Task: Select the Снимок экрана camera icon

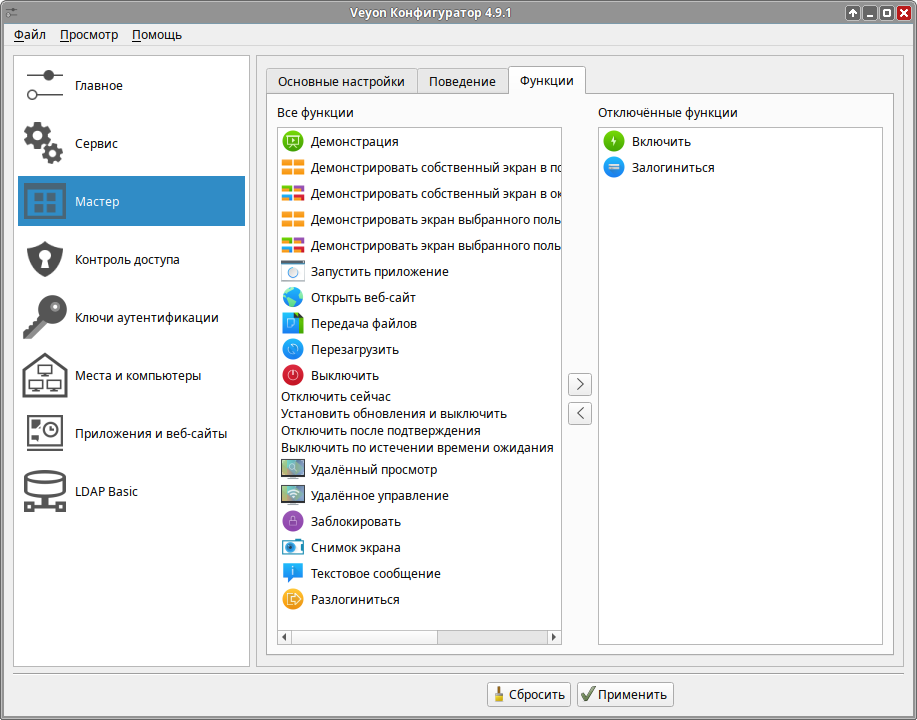Action: [293, 547]
